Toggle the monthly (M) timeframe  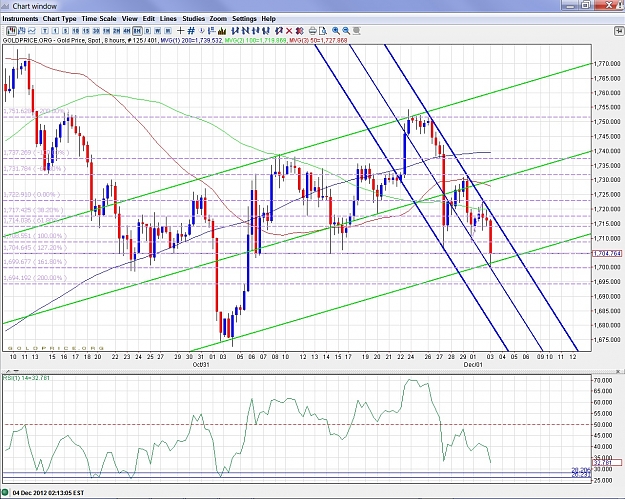click(x=168, y=31)
